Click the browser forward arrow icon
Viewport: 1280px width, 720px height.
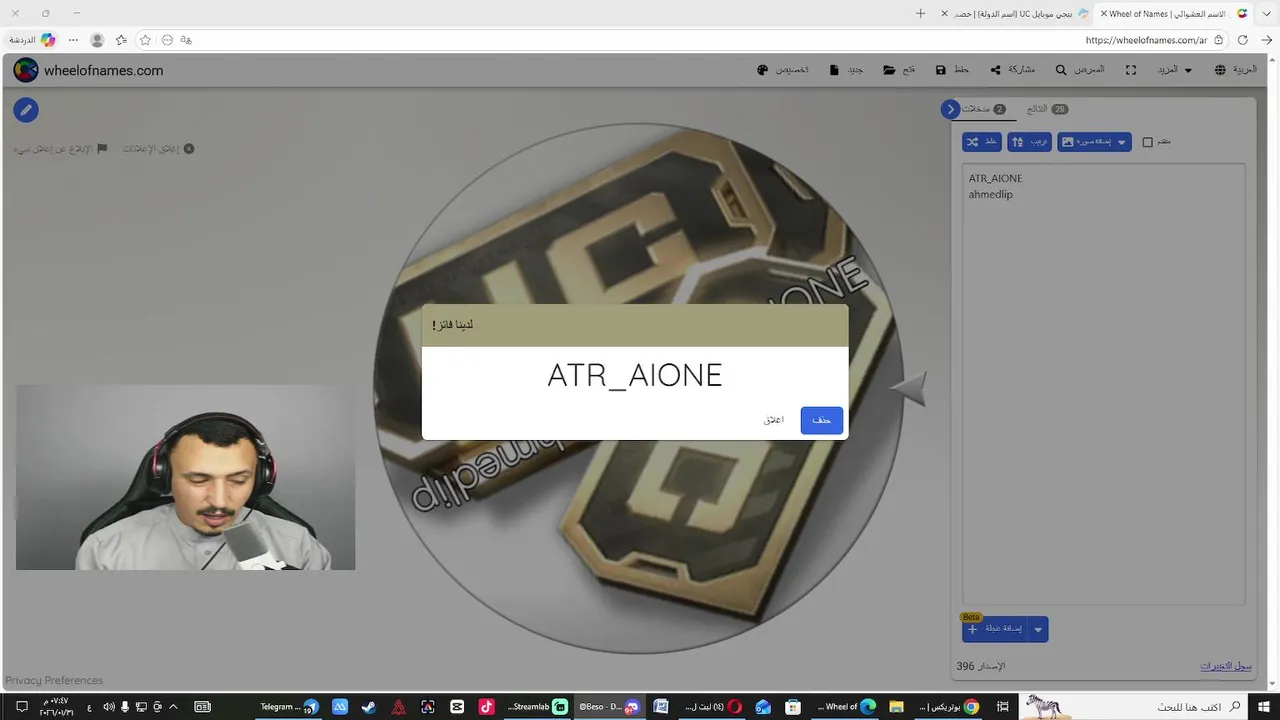tap(1267, 40)
